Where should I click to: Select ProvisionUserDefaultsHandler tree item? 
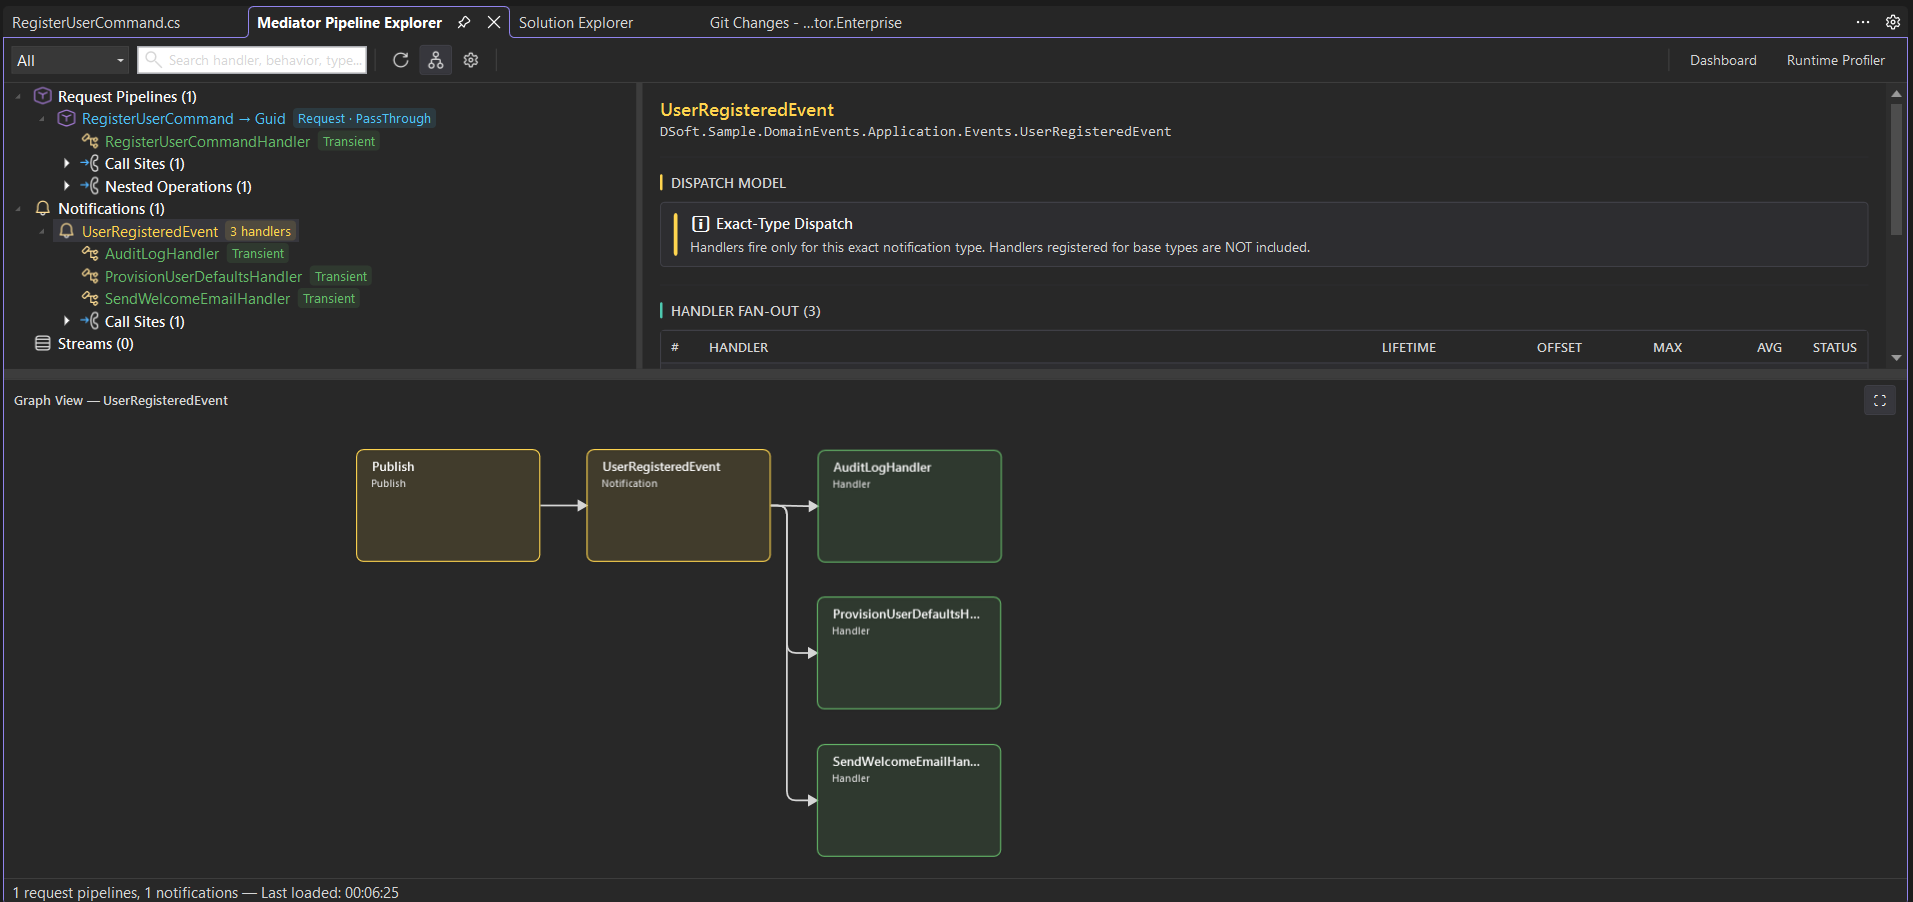tap(203, 277)
